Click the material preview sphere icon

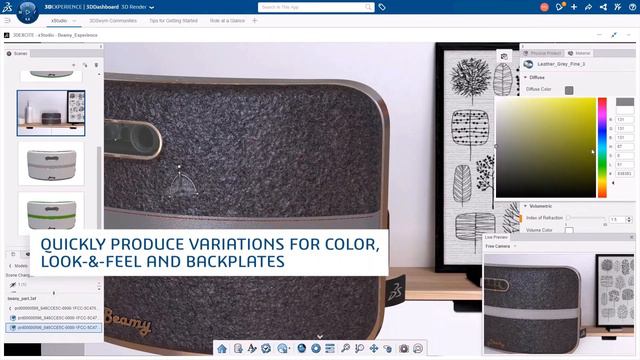[529, 64]
